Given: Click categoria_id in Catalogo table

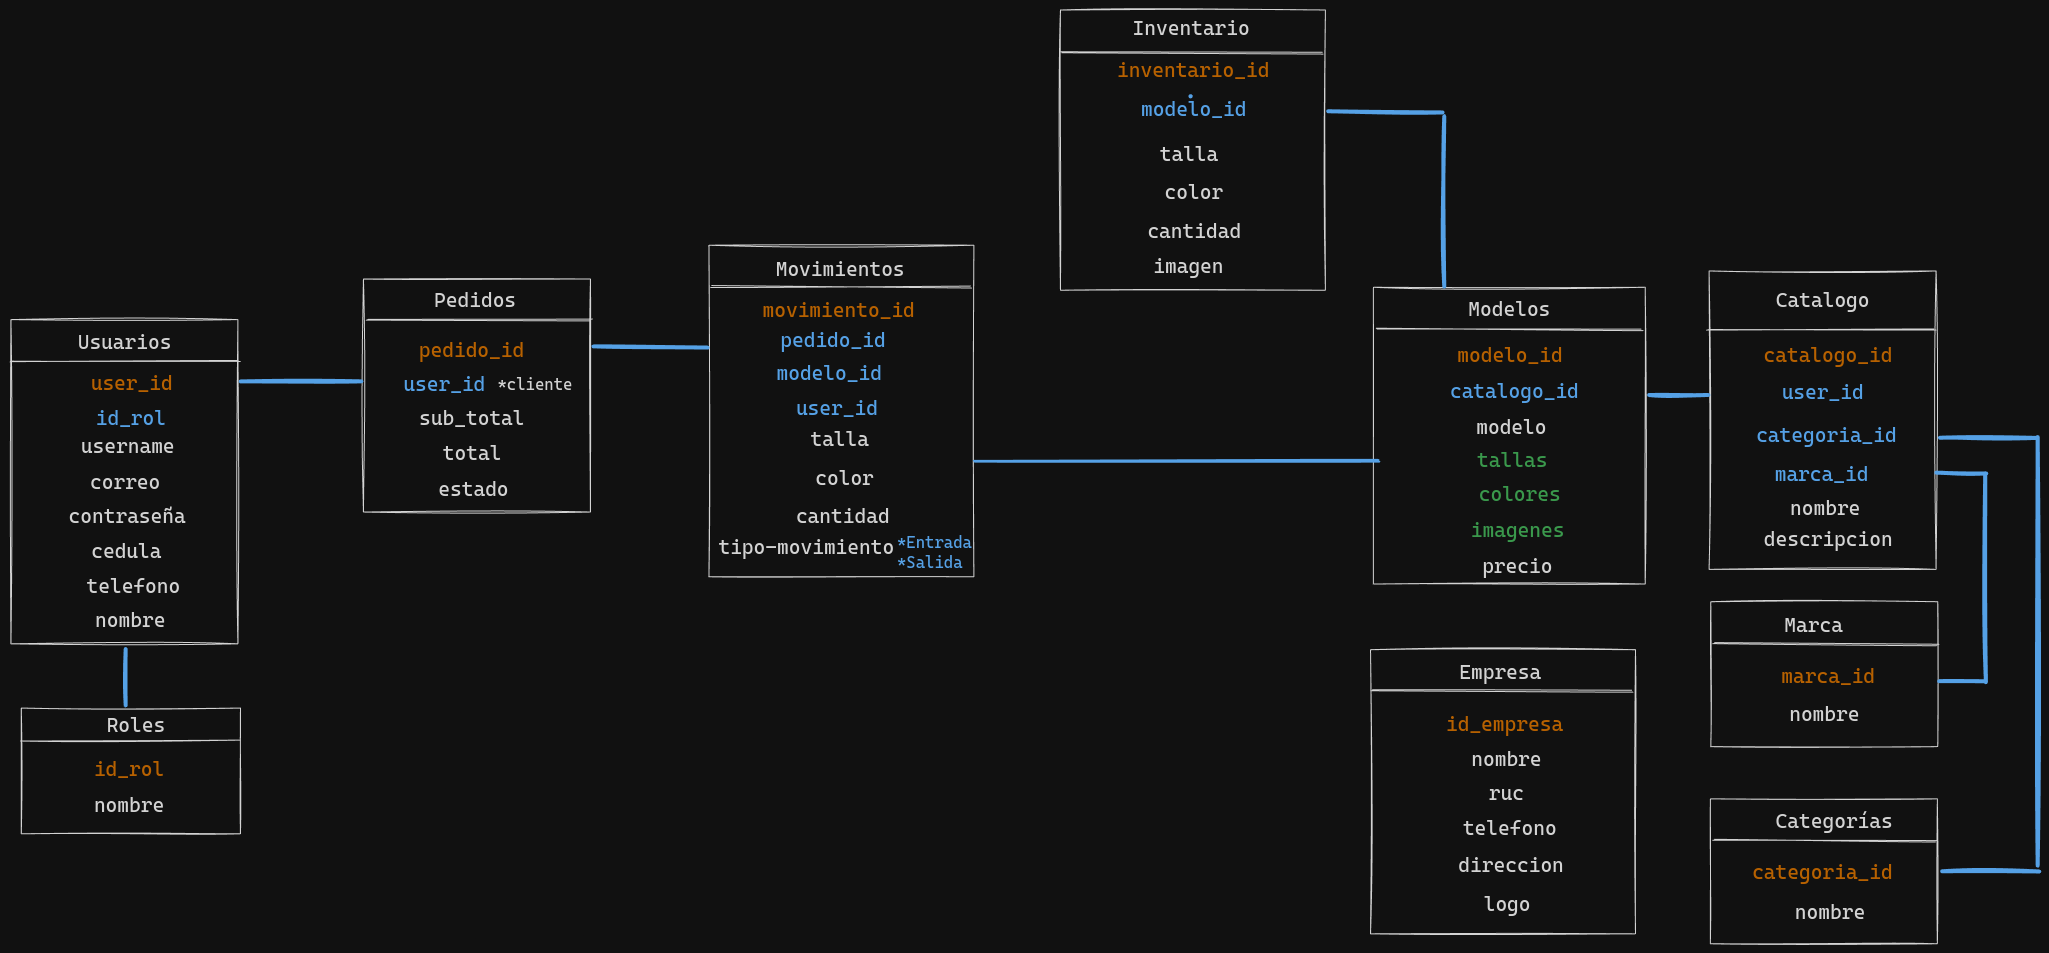Looking at the screenshot, I should pos(1826,435).
